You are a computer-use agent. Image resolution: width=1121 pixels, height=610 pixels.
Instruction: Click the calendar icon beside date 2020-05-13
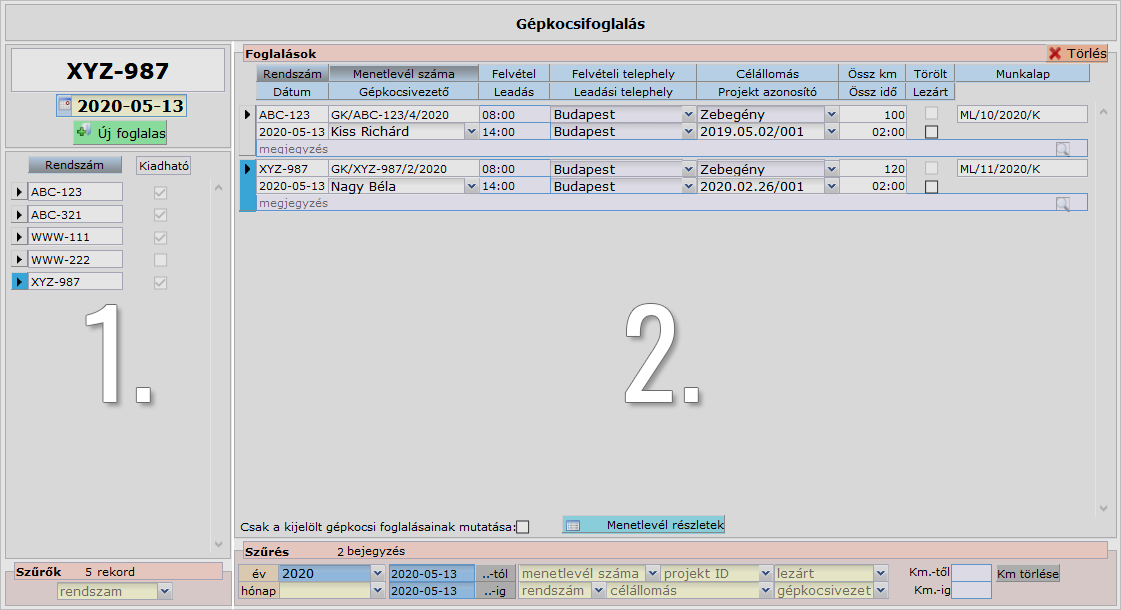click(x=65, y=105)
